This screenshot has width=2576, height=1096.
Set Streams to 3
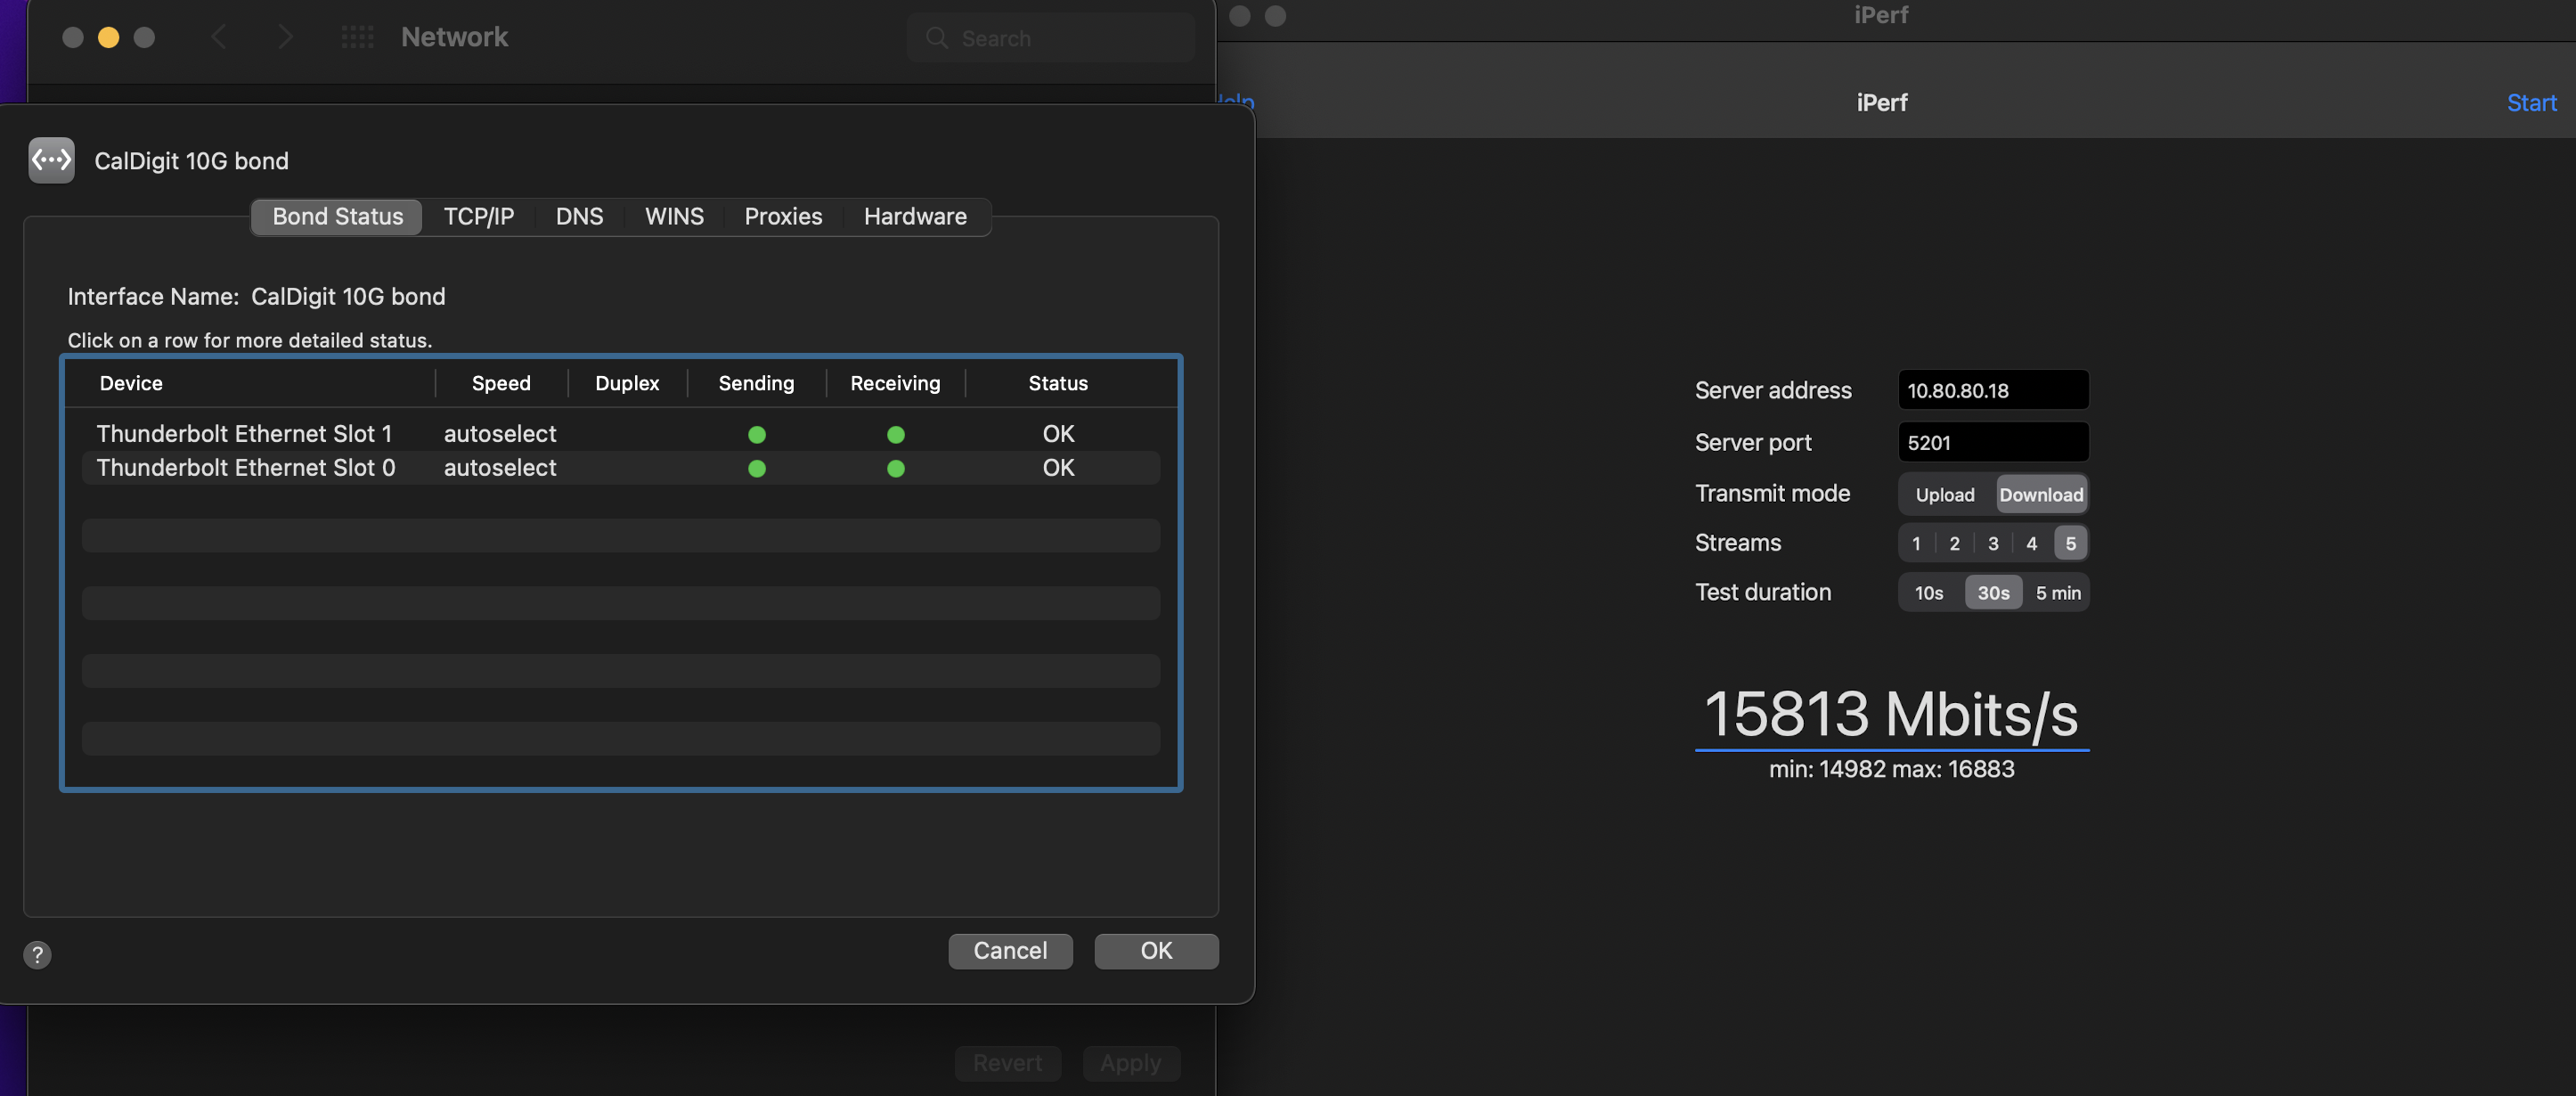point(1992,543)
